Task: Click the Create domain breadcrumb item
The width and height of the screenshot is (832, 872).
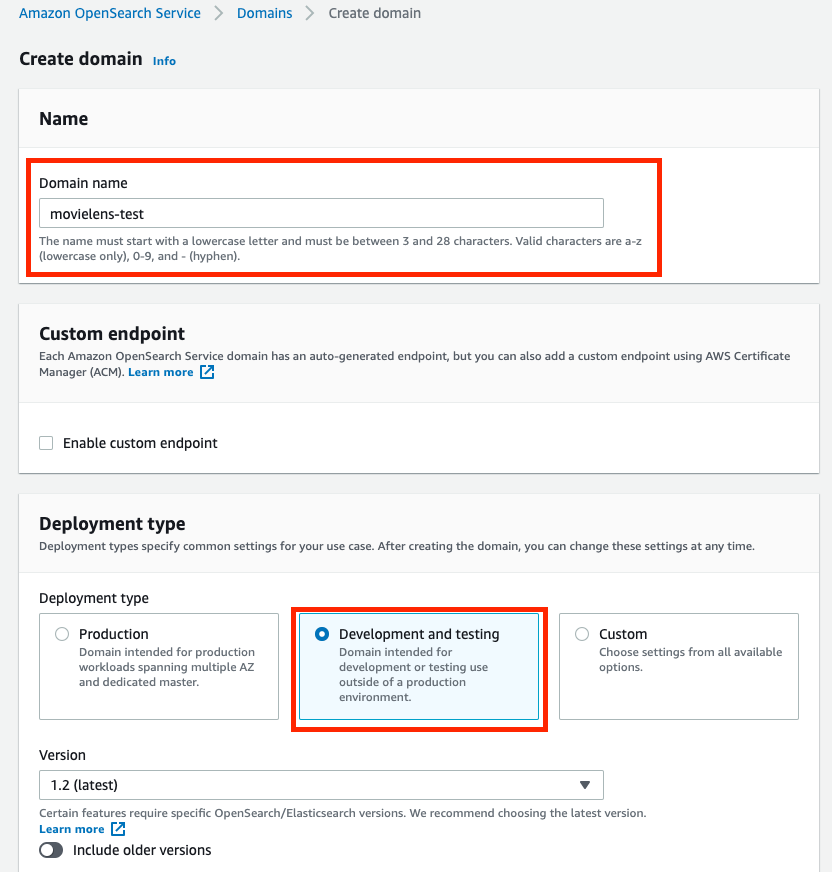Action: [x=375, y=14]
